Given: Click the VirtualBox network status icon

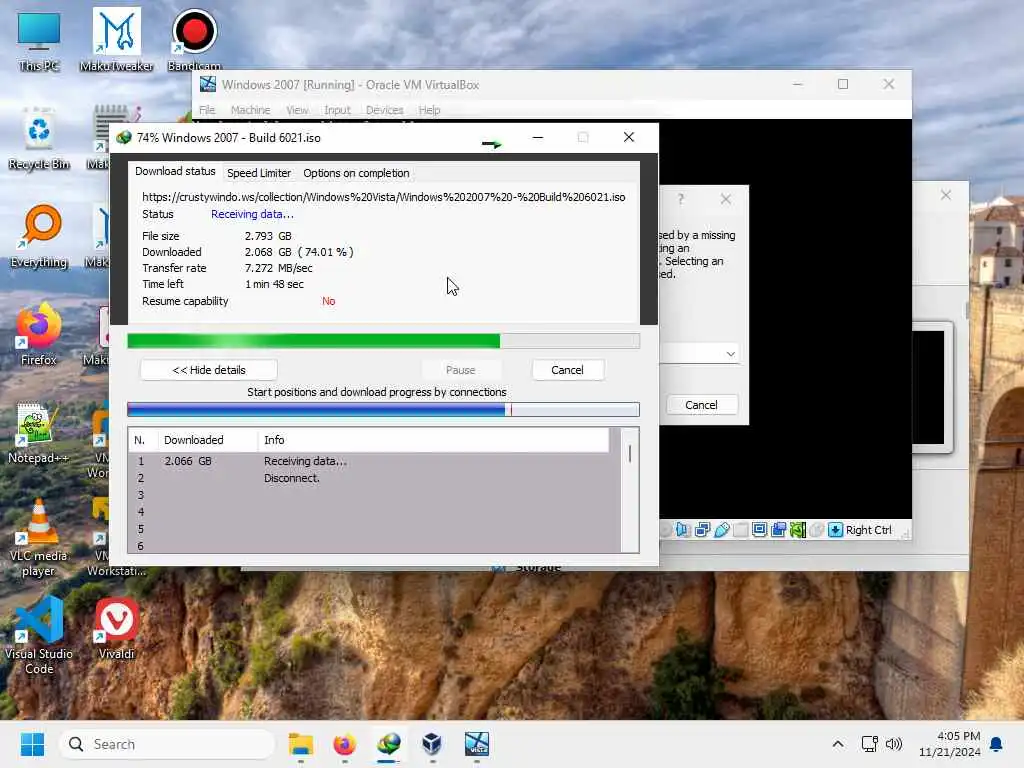Looking at the screenshot, I should [703, 530].
